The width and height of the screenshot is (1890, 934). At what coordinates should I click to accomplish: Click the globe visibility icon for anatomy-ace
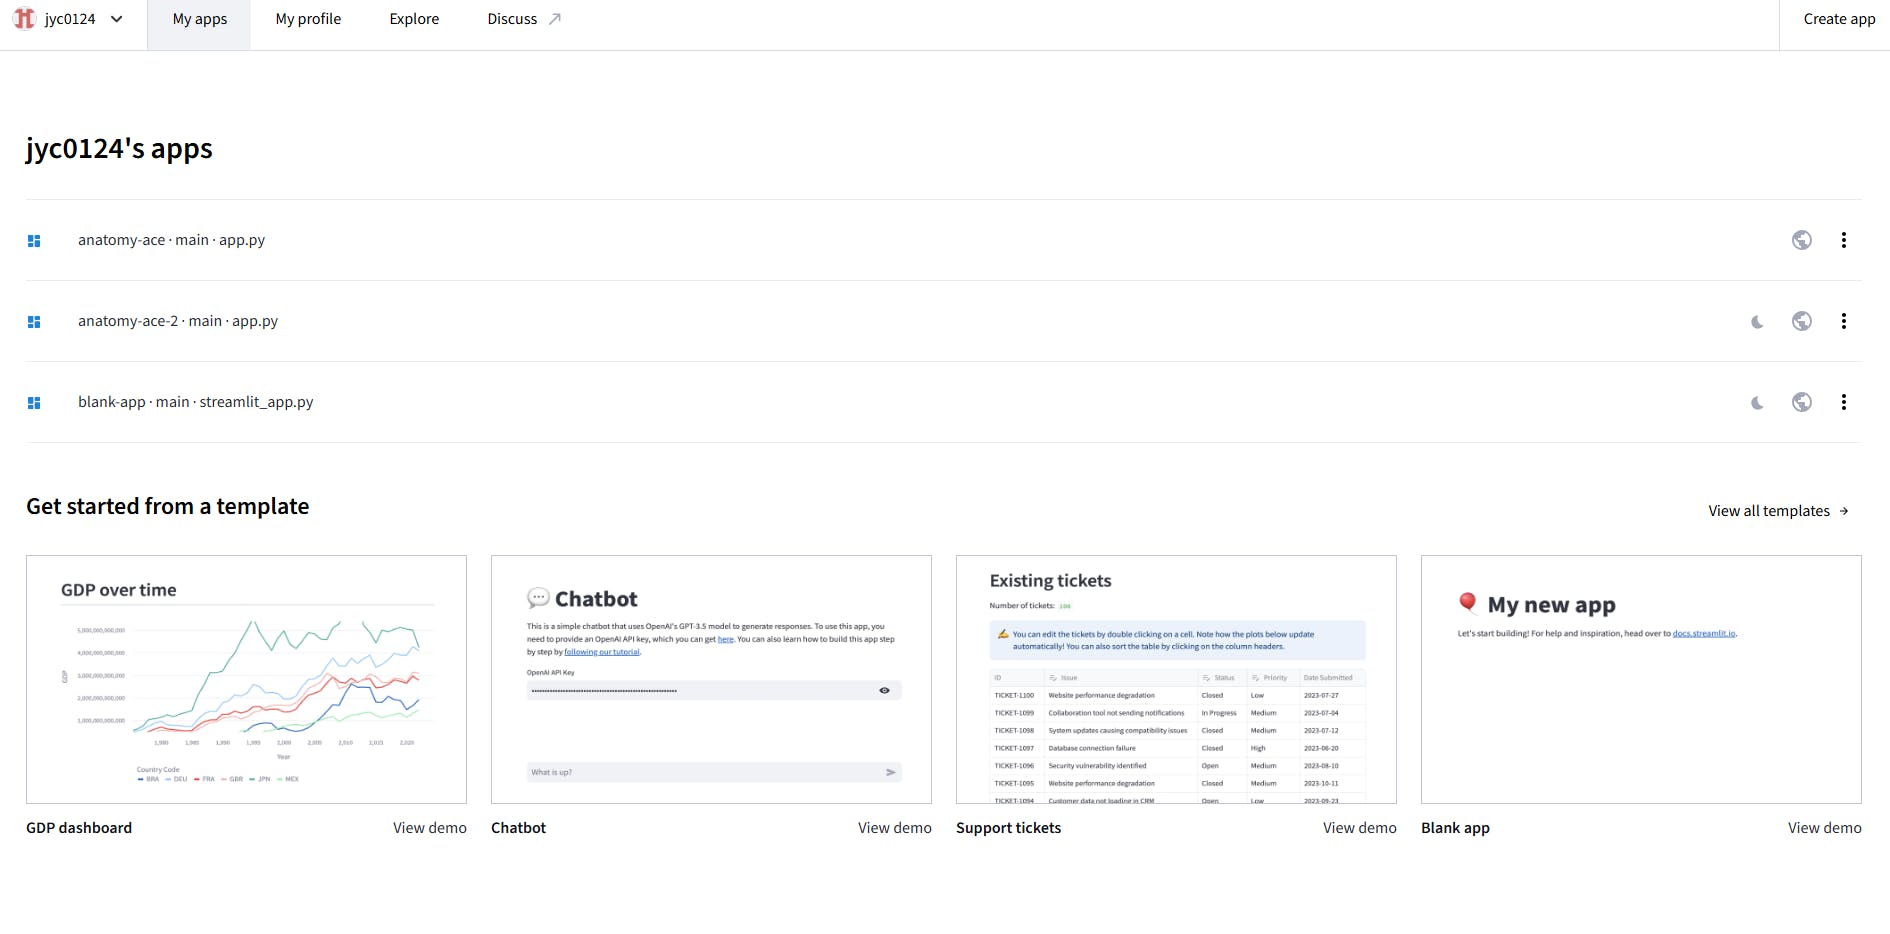(x=1802, y=240)
